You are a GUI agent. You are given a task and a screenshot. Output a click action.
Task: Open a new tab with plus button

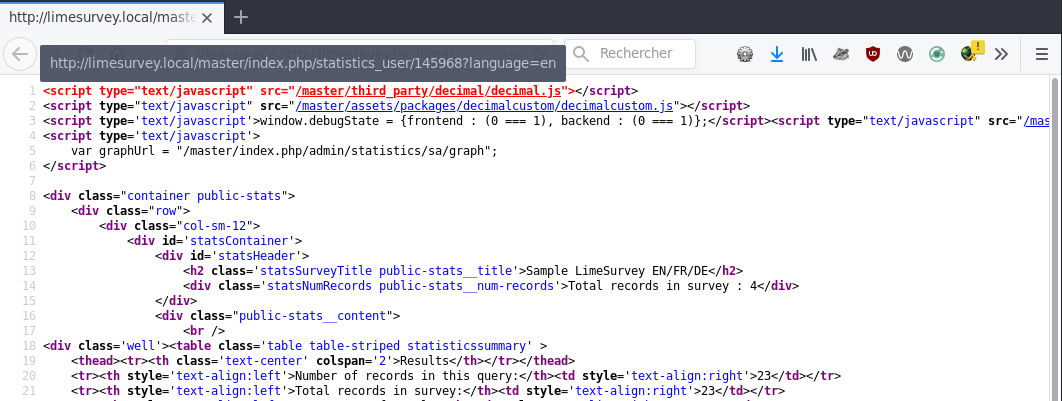(x=241, y=17)
